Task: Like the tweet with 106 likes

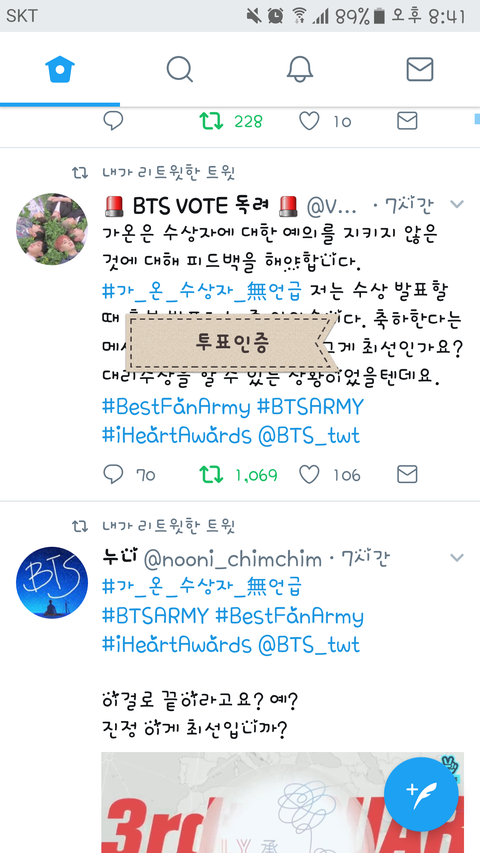Action: 309,475
